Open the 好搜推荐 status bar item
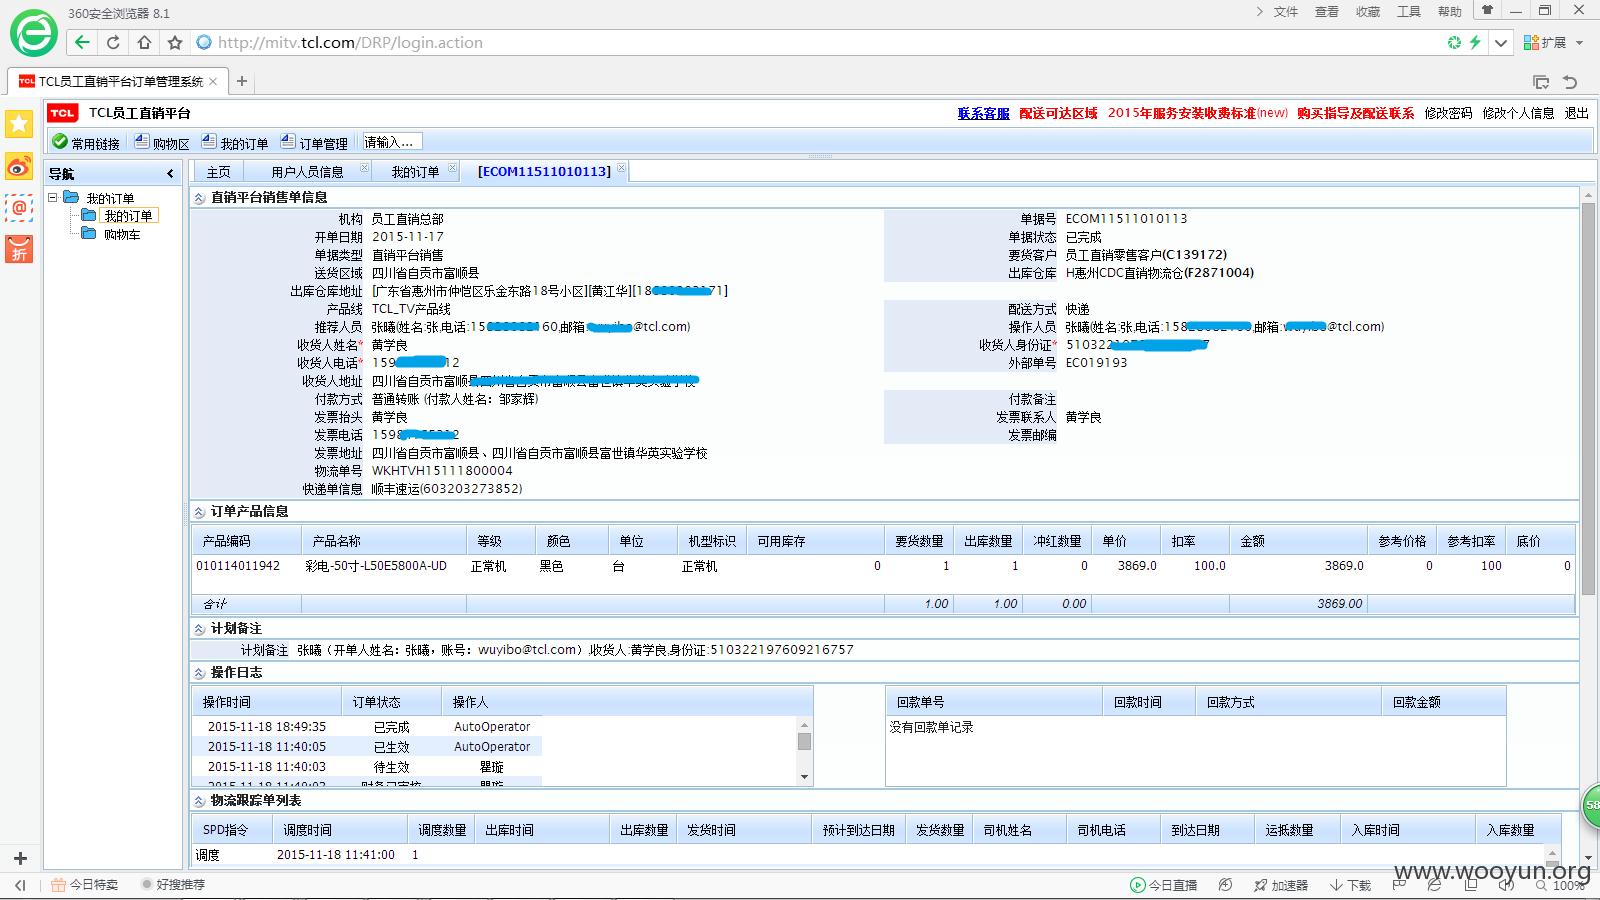The height and width of the screenshot is (900, 1600). click(x=173, y=885)
